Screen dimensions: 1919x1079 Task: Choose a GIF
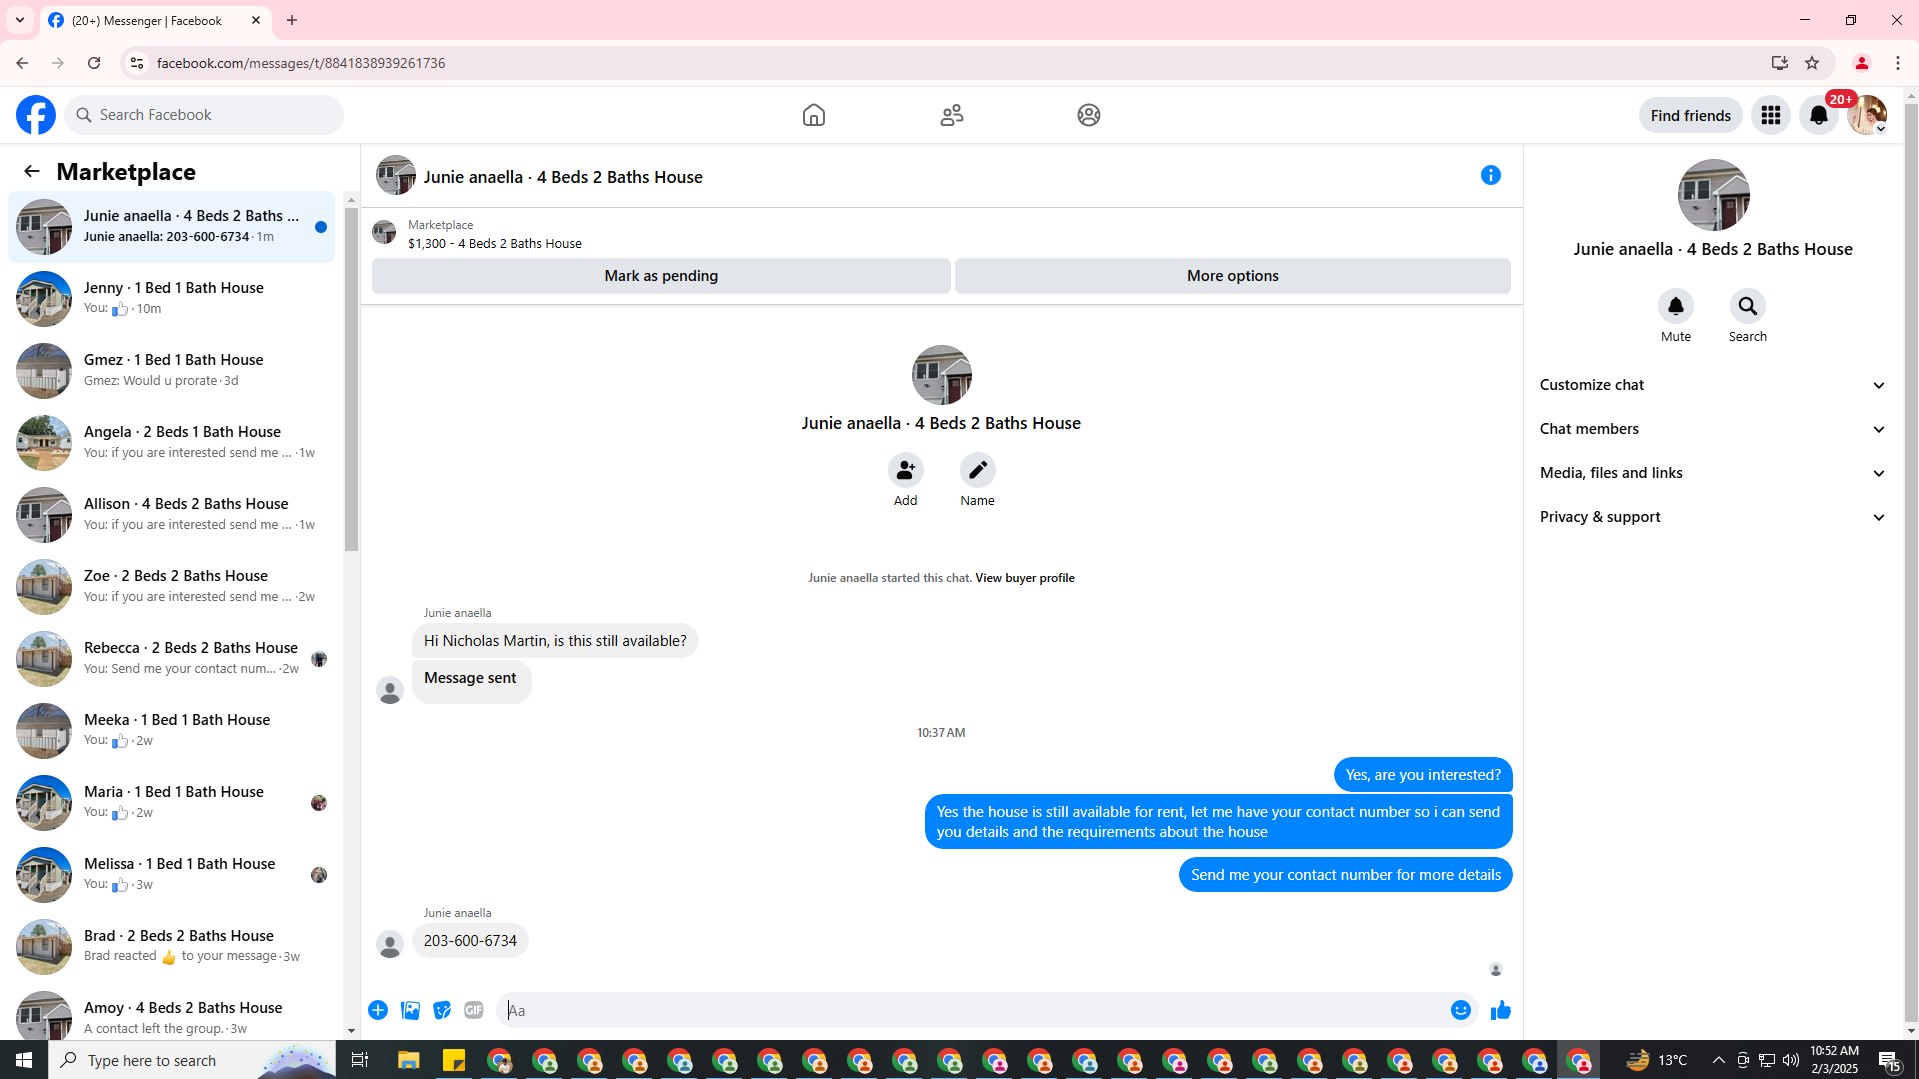[474, 1010]
